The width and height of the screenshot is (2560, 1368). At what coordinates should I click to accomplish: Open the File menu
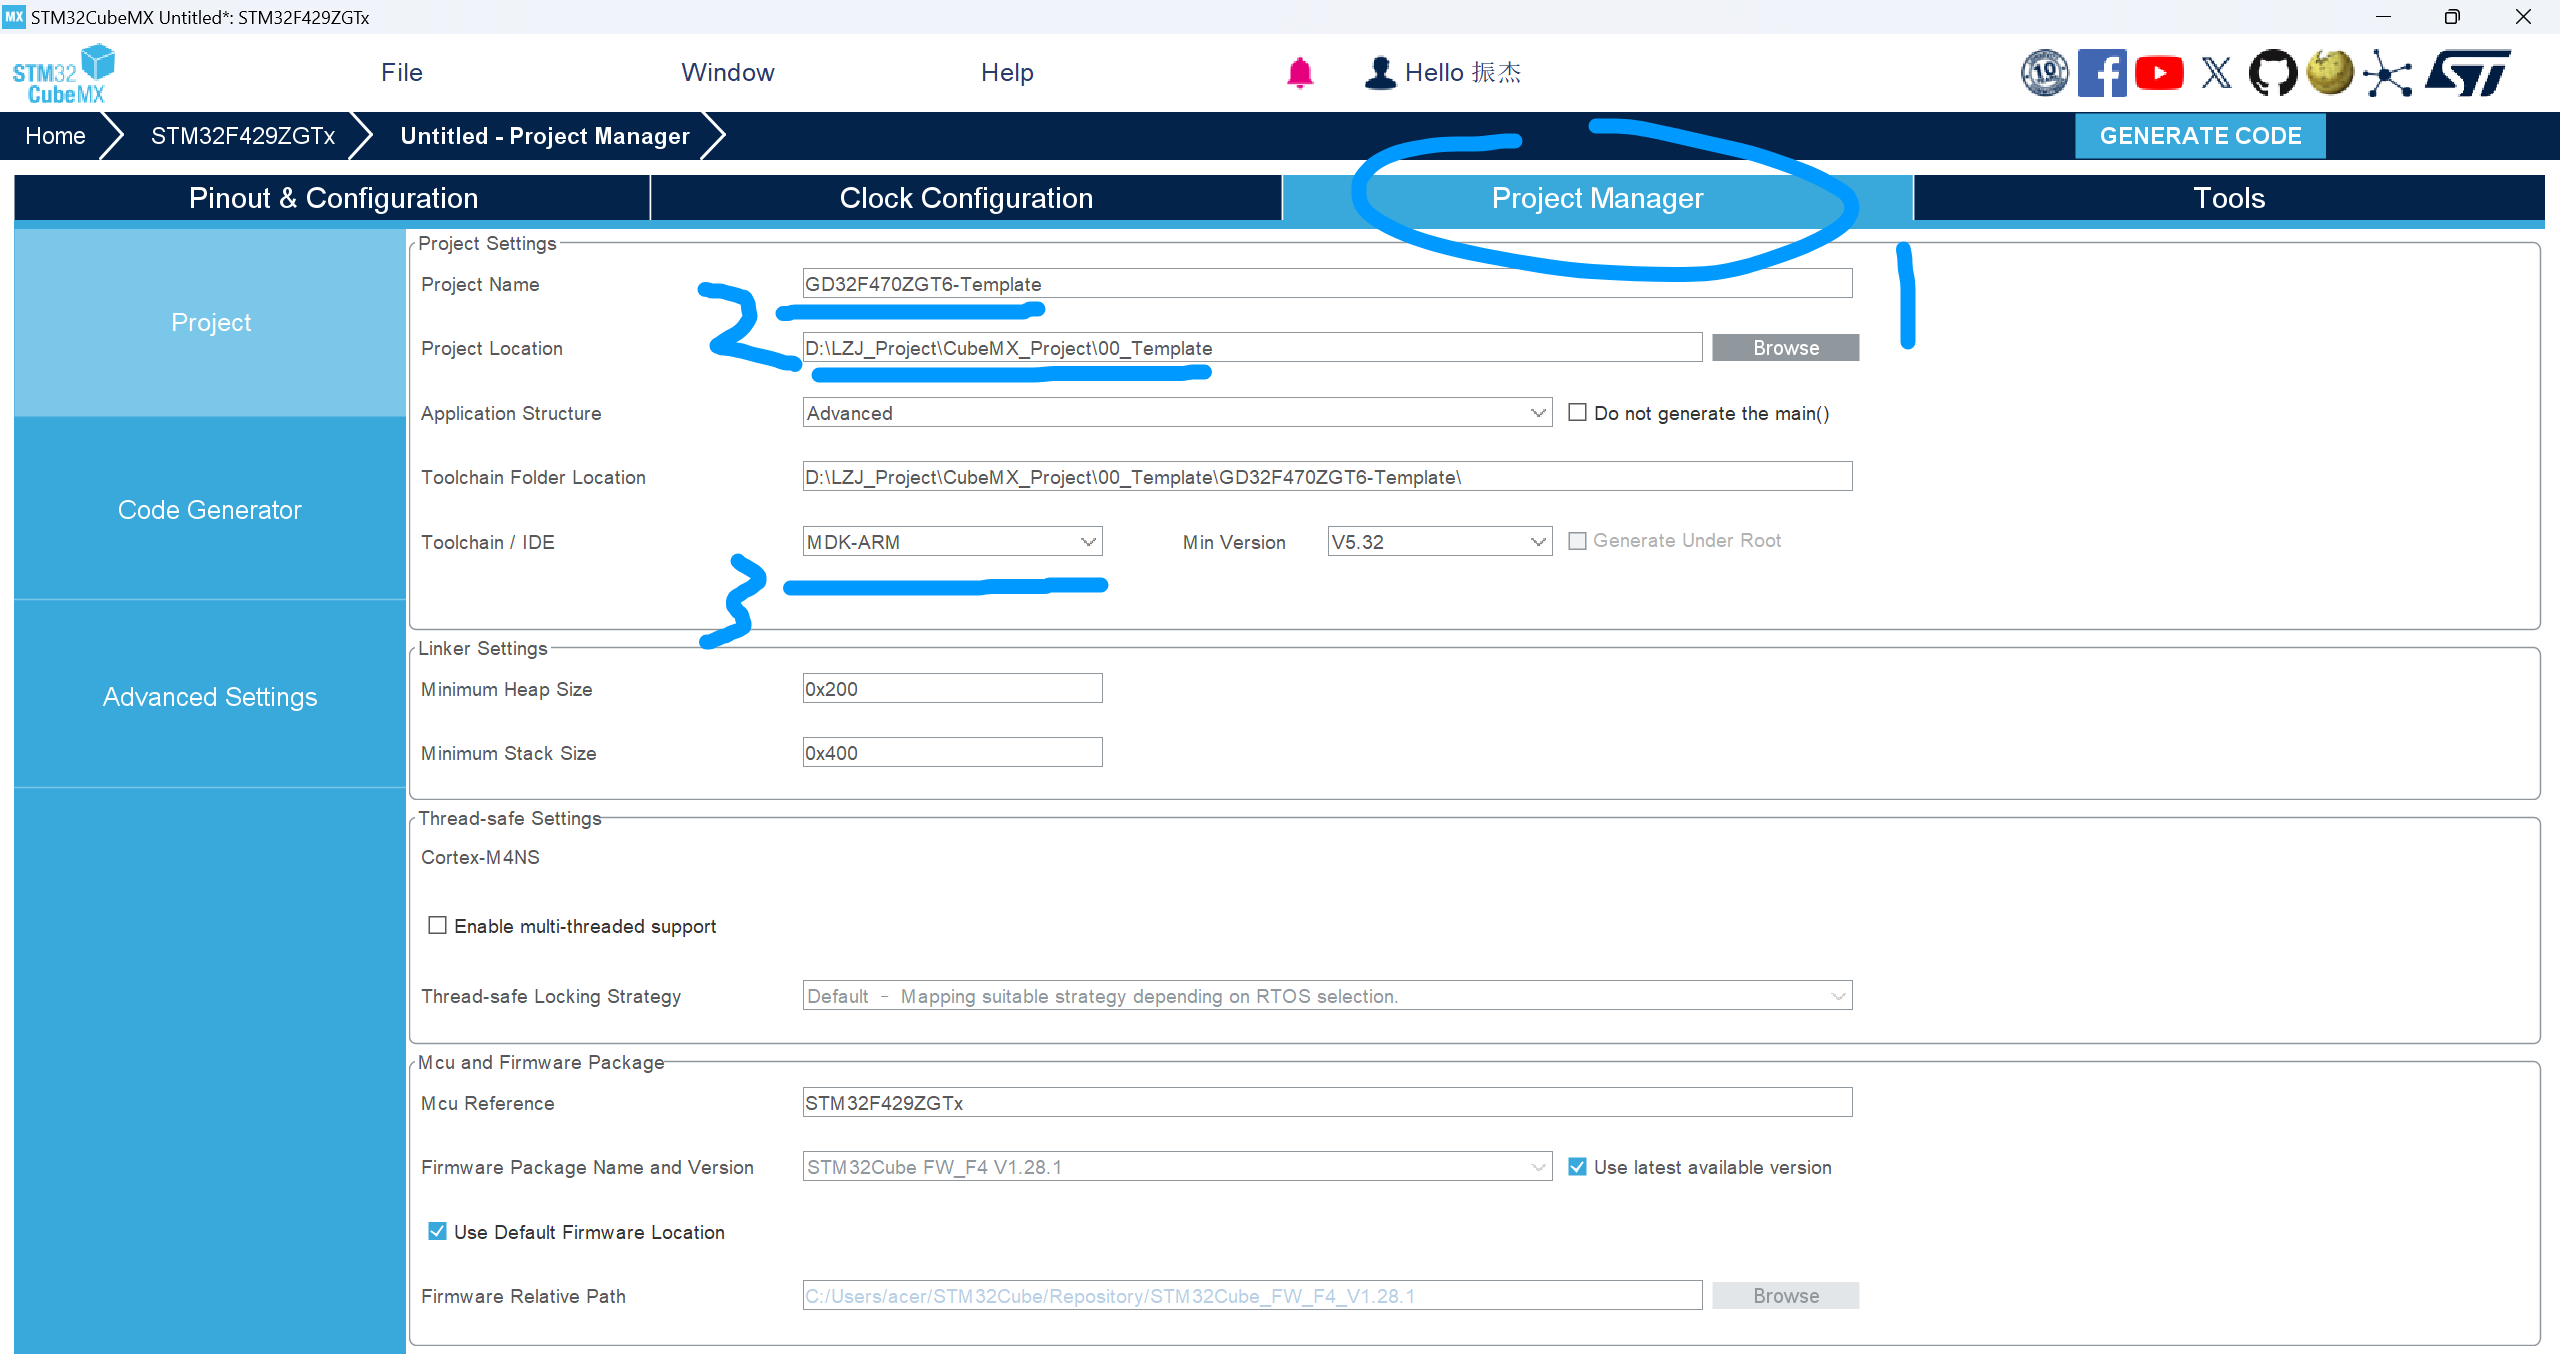click(402, 73)
